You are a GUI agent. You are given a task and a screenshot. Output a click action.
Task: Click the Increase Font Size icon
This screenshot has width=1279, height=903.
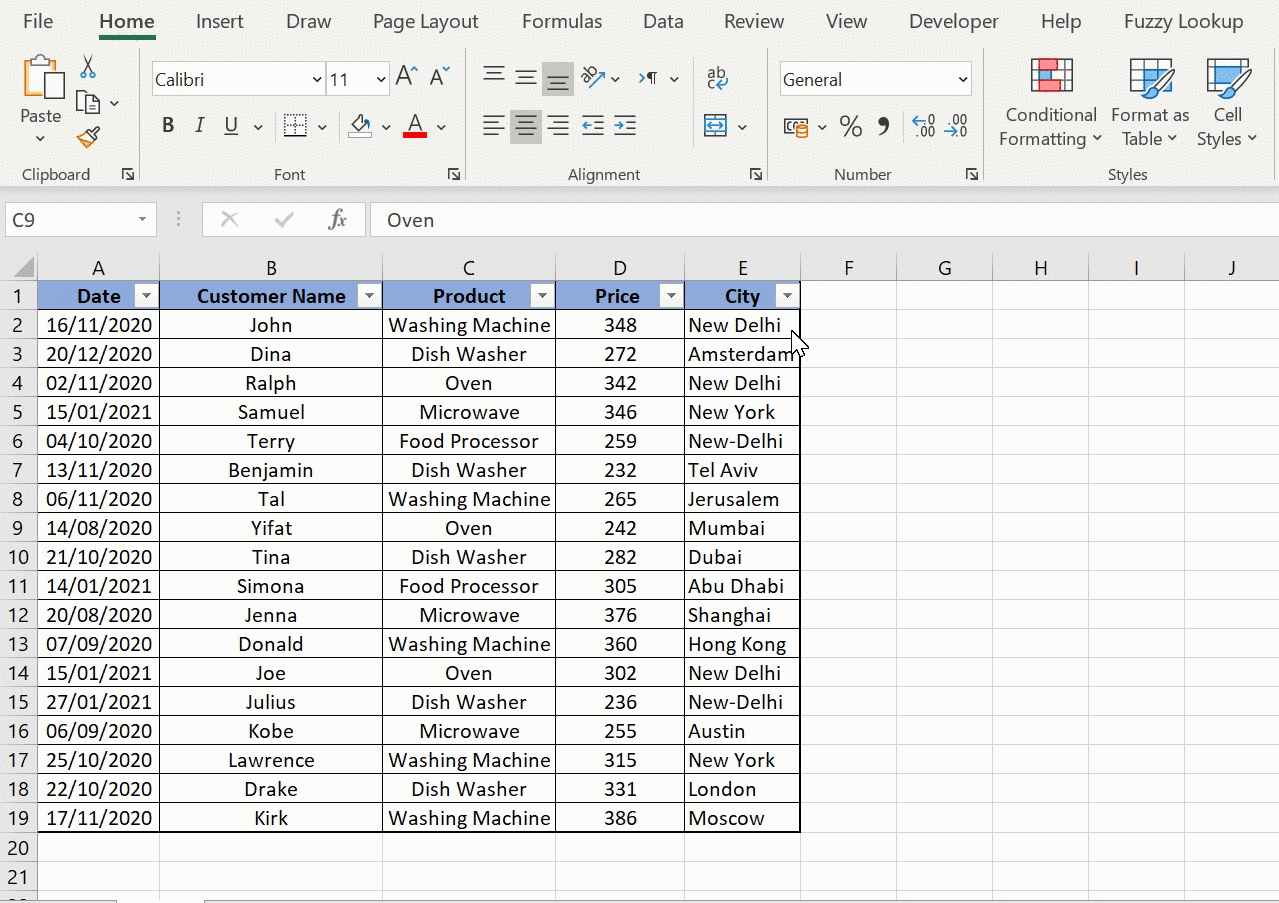click(406, 77)
